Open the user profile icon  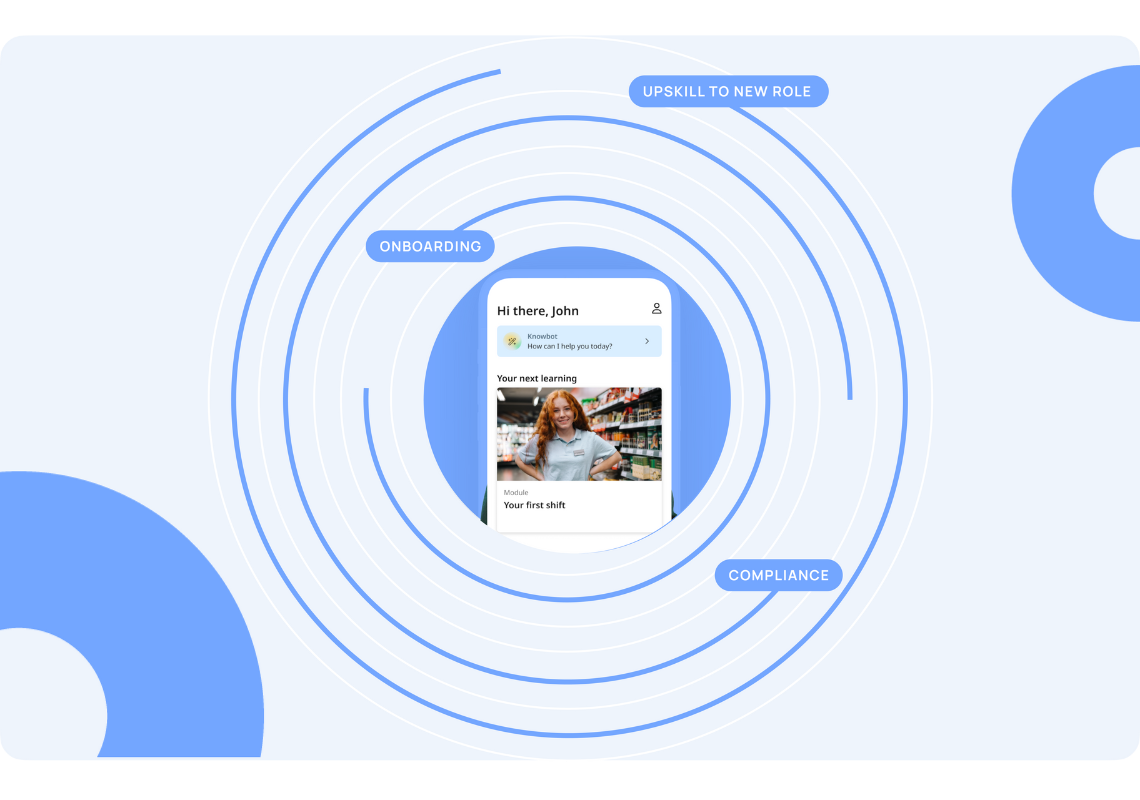[656, 308]
